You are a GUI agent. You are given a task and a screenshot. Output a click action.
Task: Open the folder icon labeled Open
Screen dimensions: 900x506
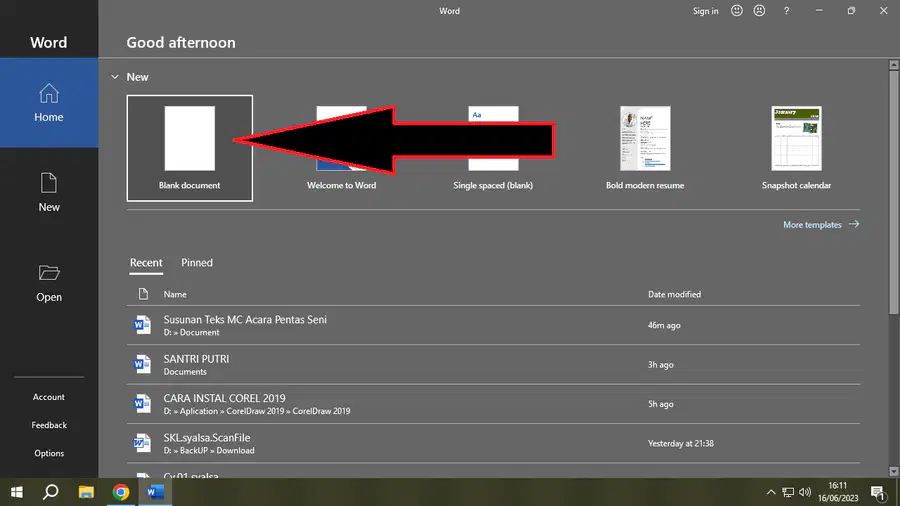[49, 273]
